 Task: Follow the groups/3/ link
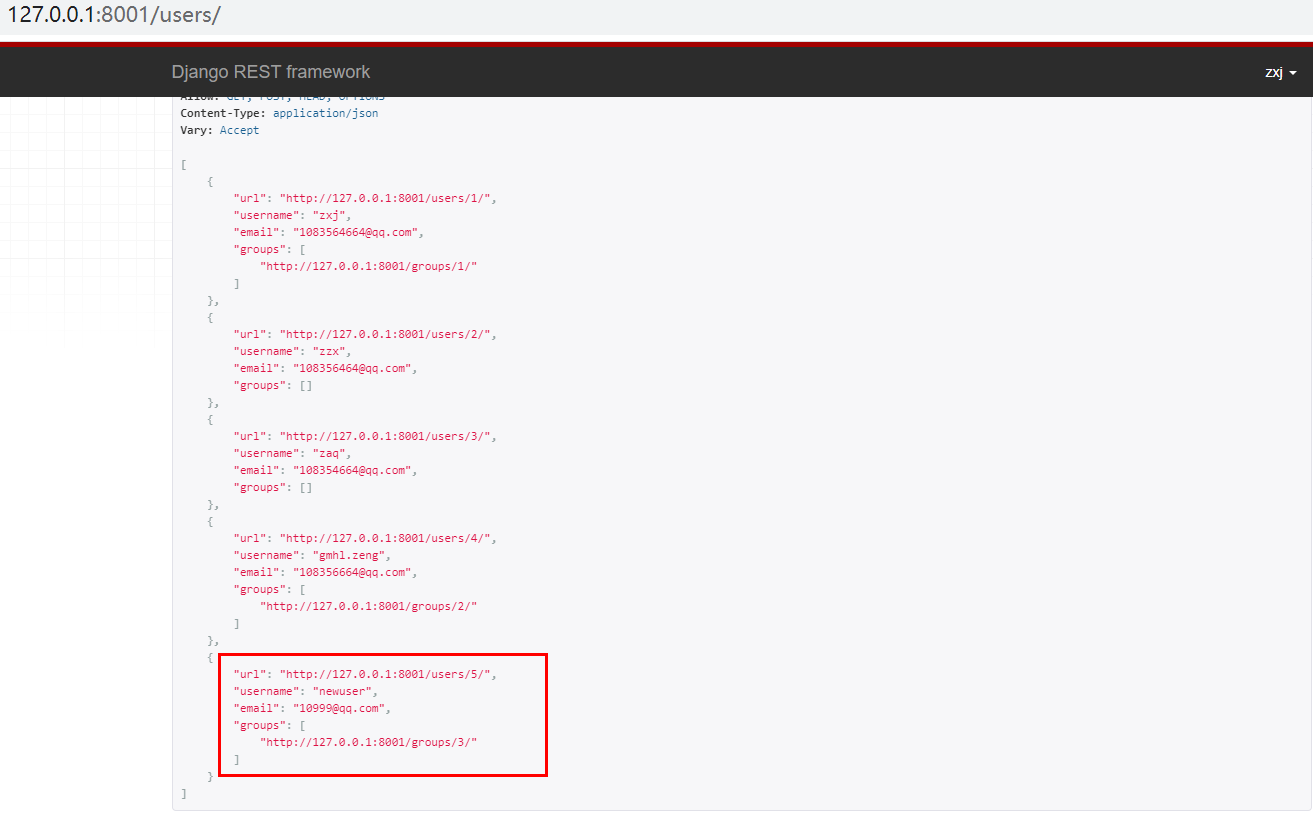pyautogui.click(x=369, y=742)
